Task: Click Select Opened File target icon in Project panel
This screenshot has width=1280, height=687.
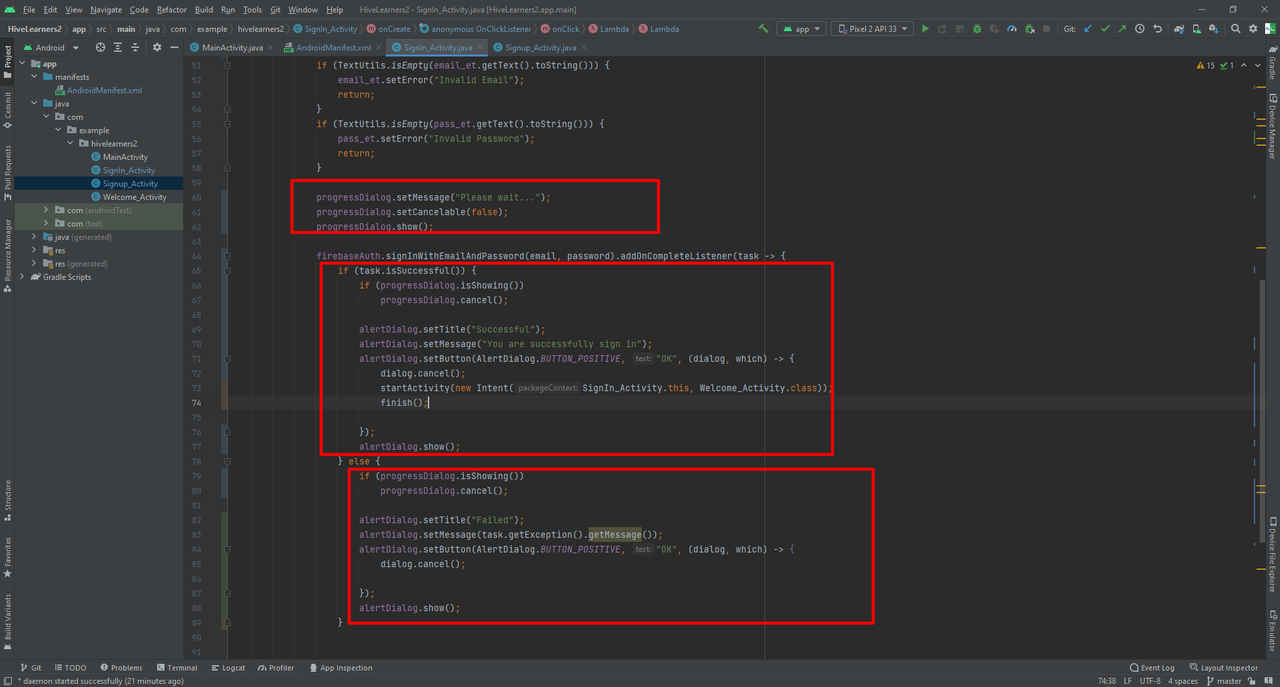Action: coord(100,47)
